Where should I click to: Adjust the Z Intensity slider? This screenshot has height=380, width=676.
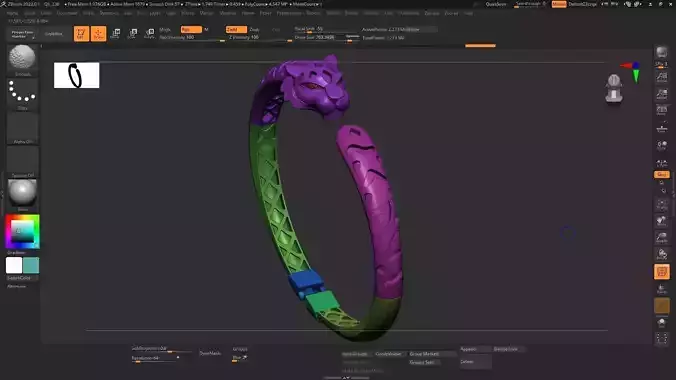(x=261, y=38)
